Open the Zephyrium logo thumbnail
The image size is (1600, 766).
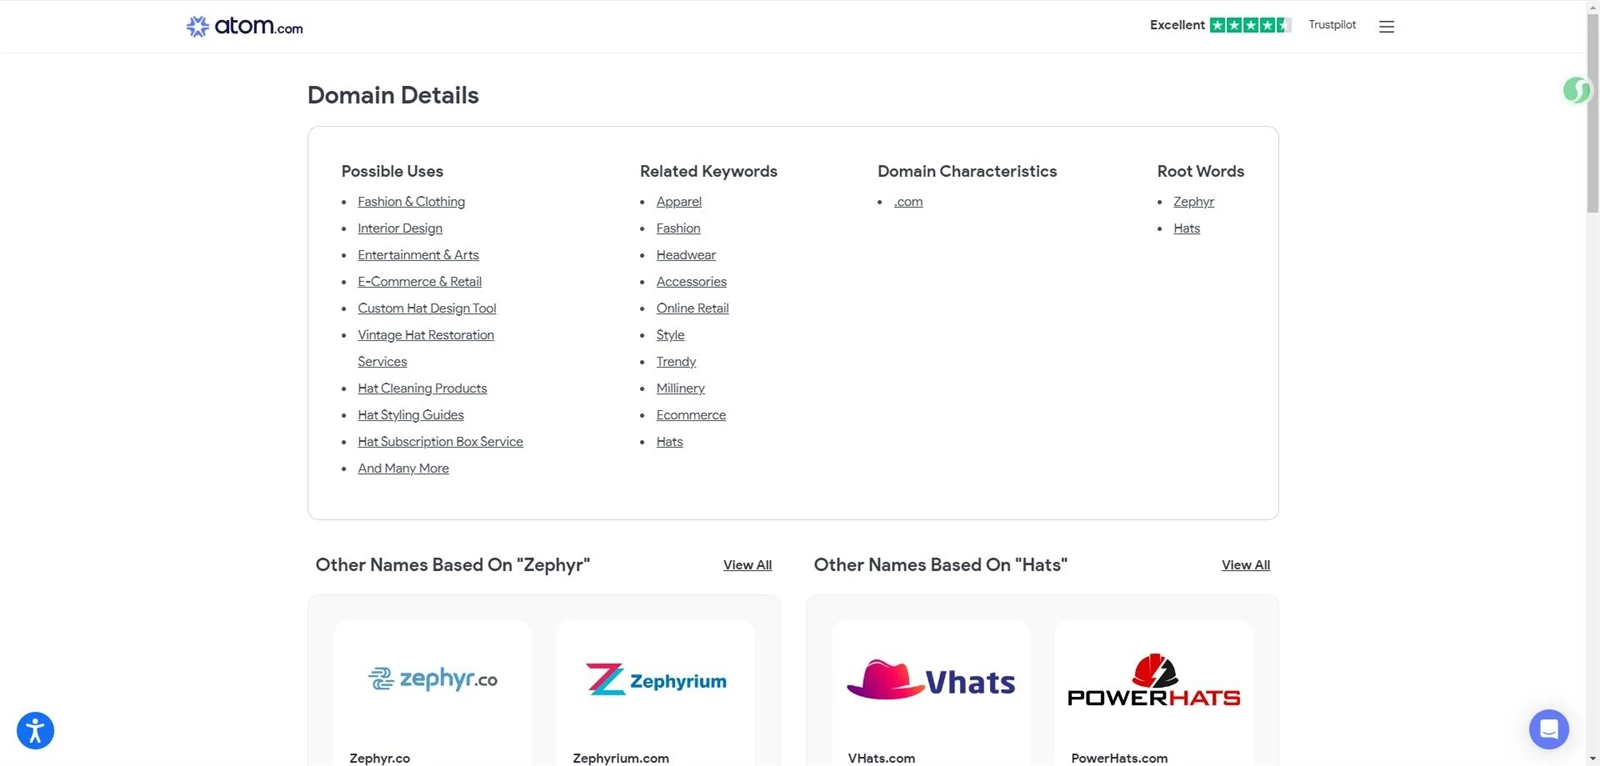click(x=656, y=680)
